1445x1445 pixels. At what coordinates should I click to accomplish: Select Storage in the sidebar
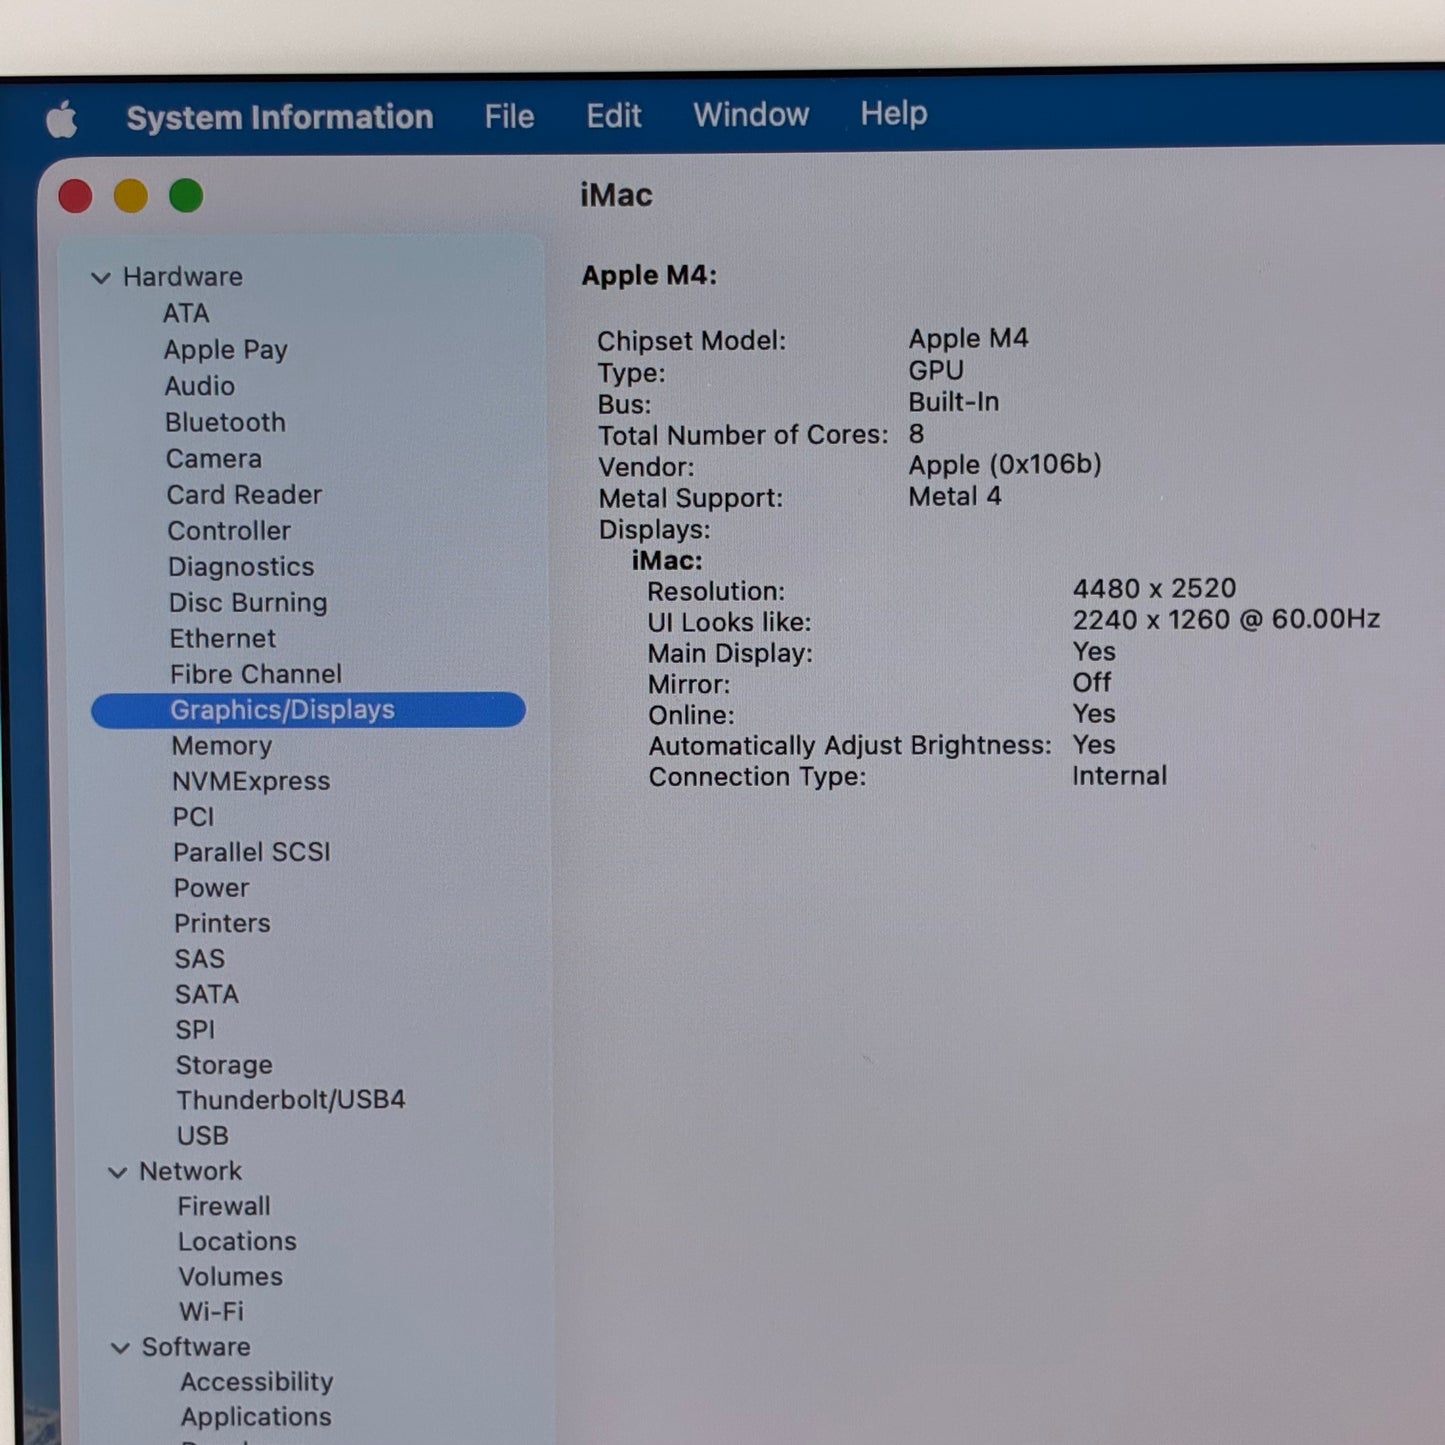(x=224, y=1065)
